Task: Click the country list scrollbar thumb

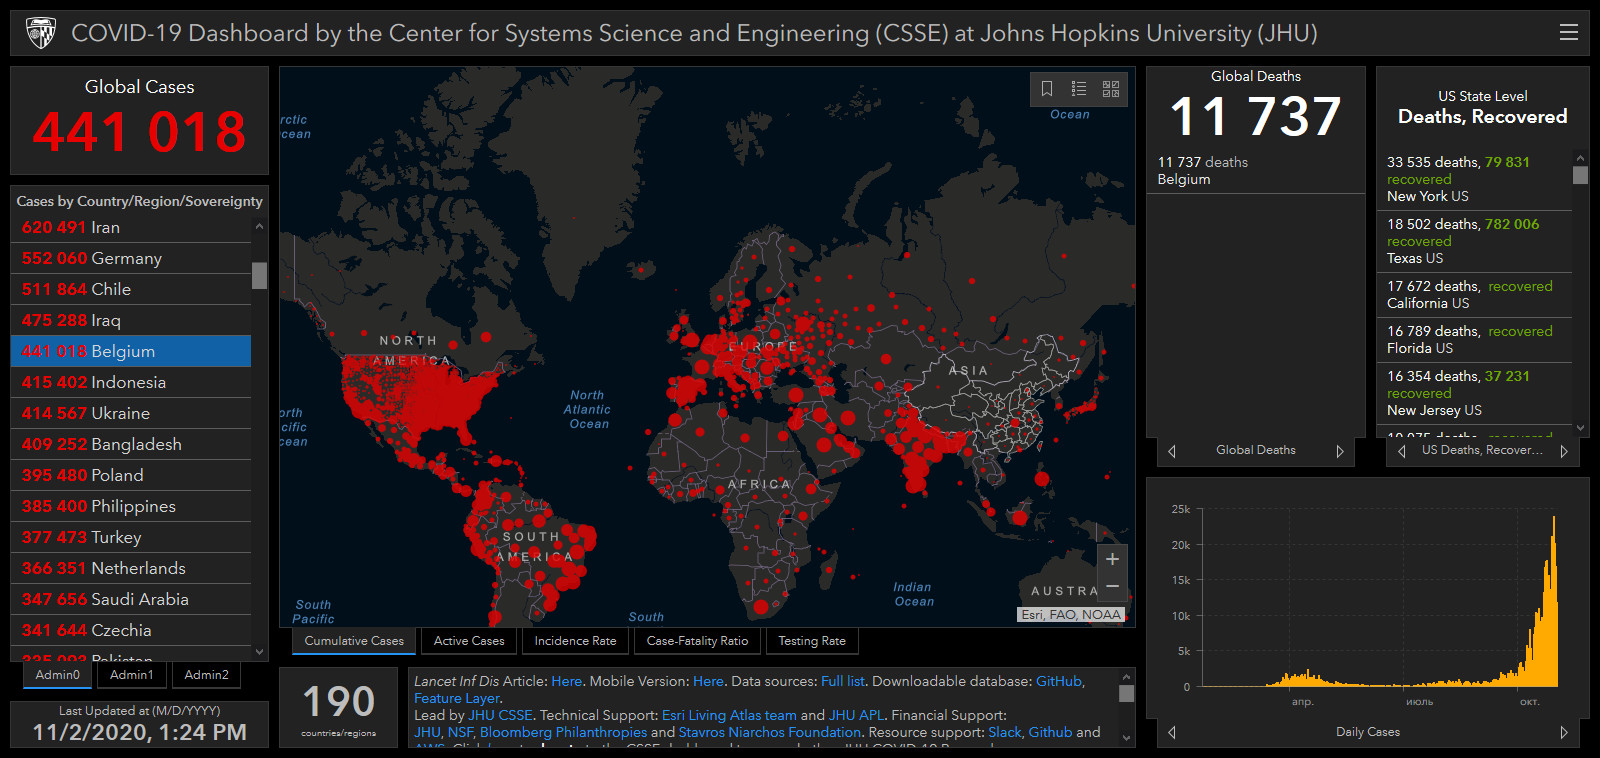Action: click(259, 275)
